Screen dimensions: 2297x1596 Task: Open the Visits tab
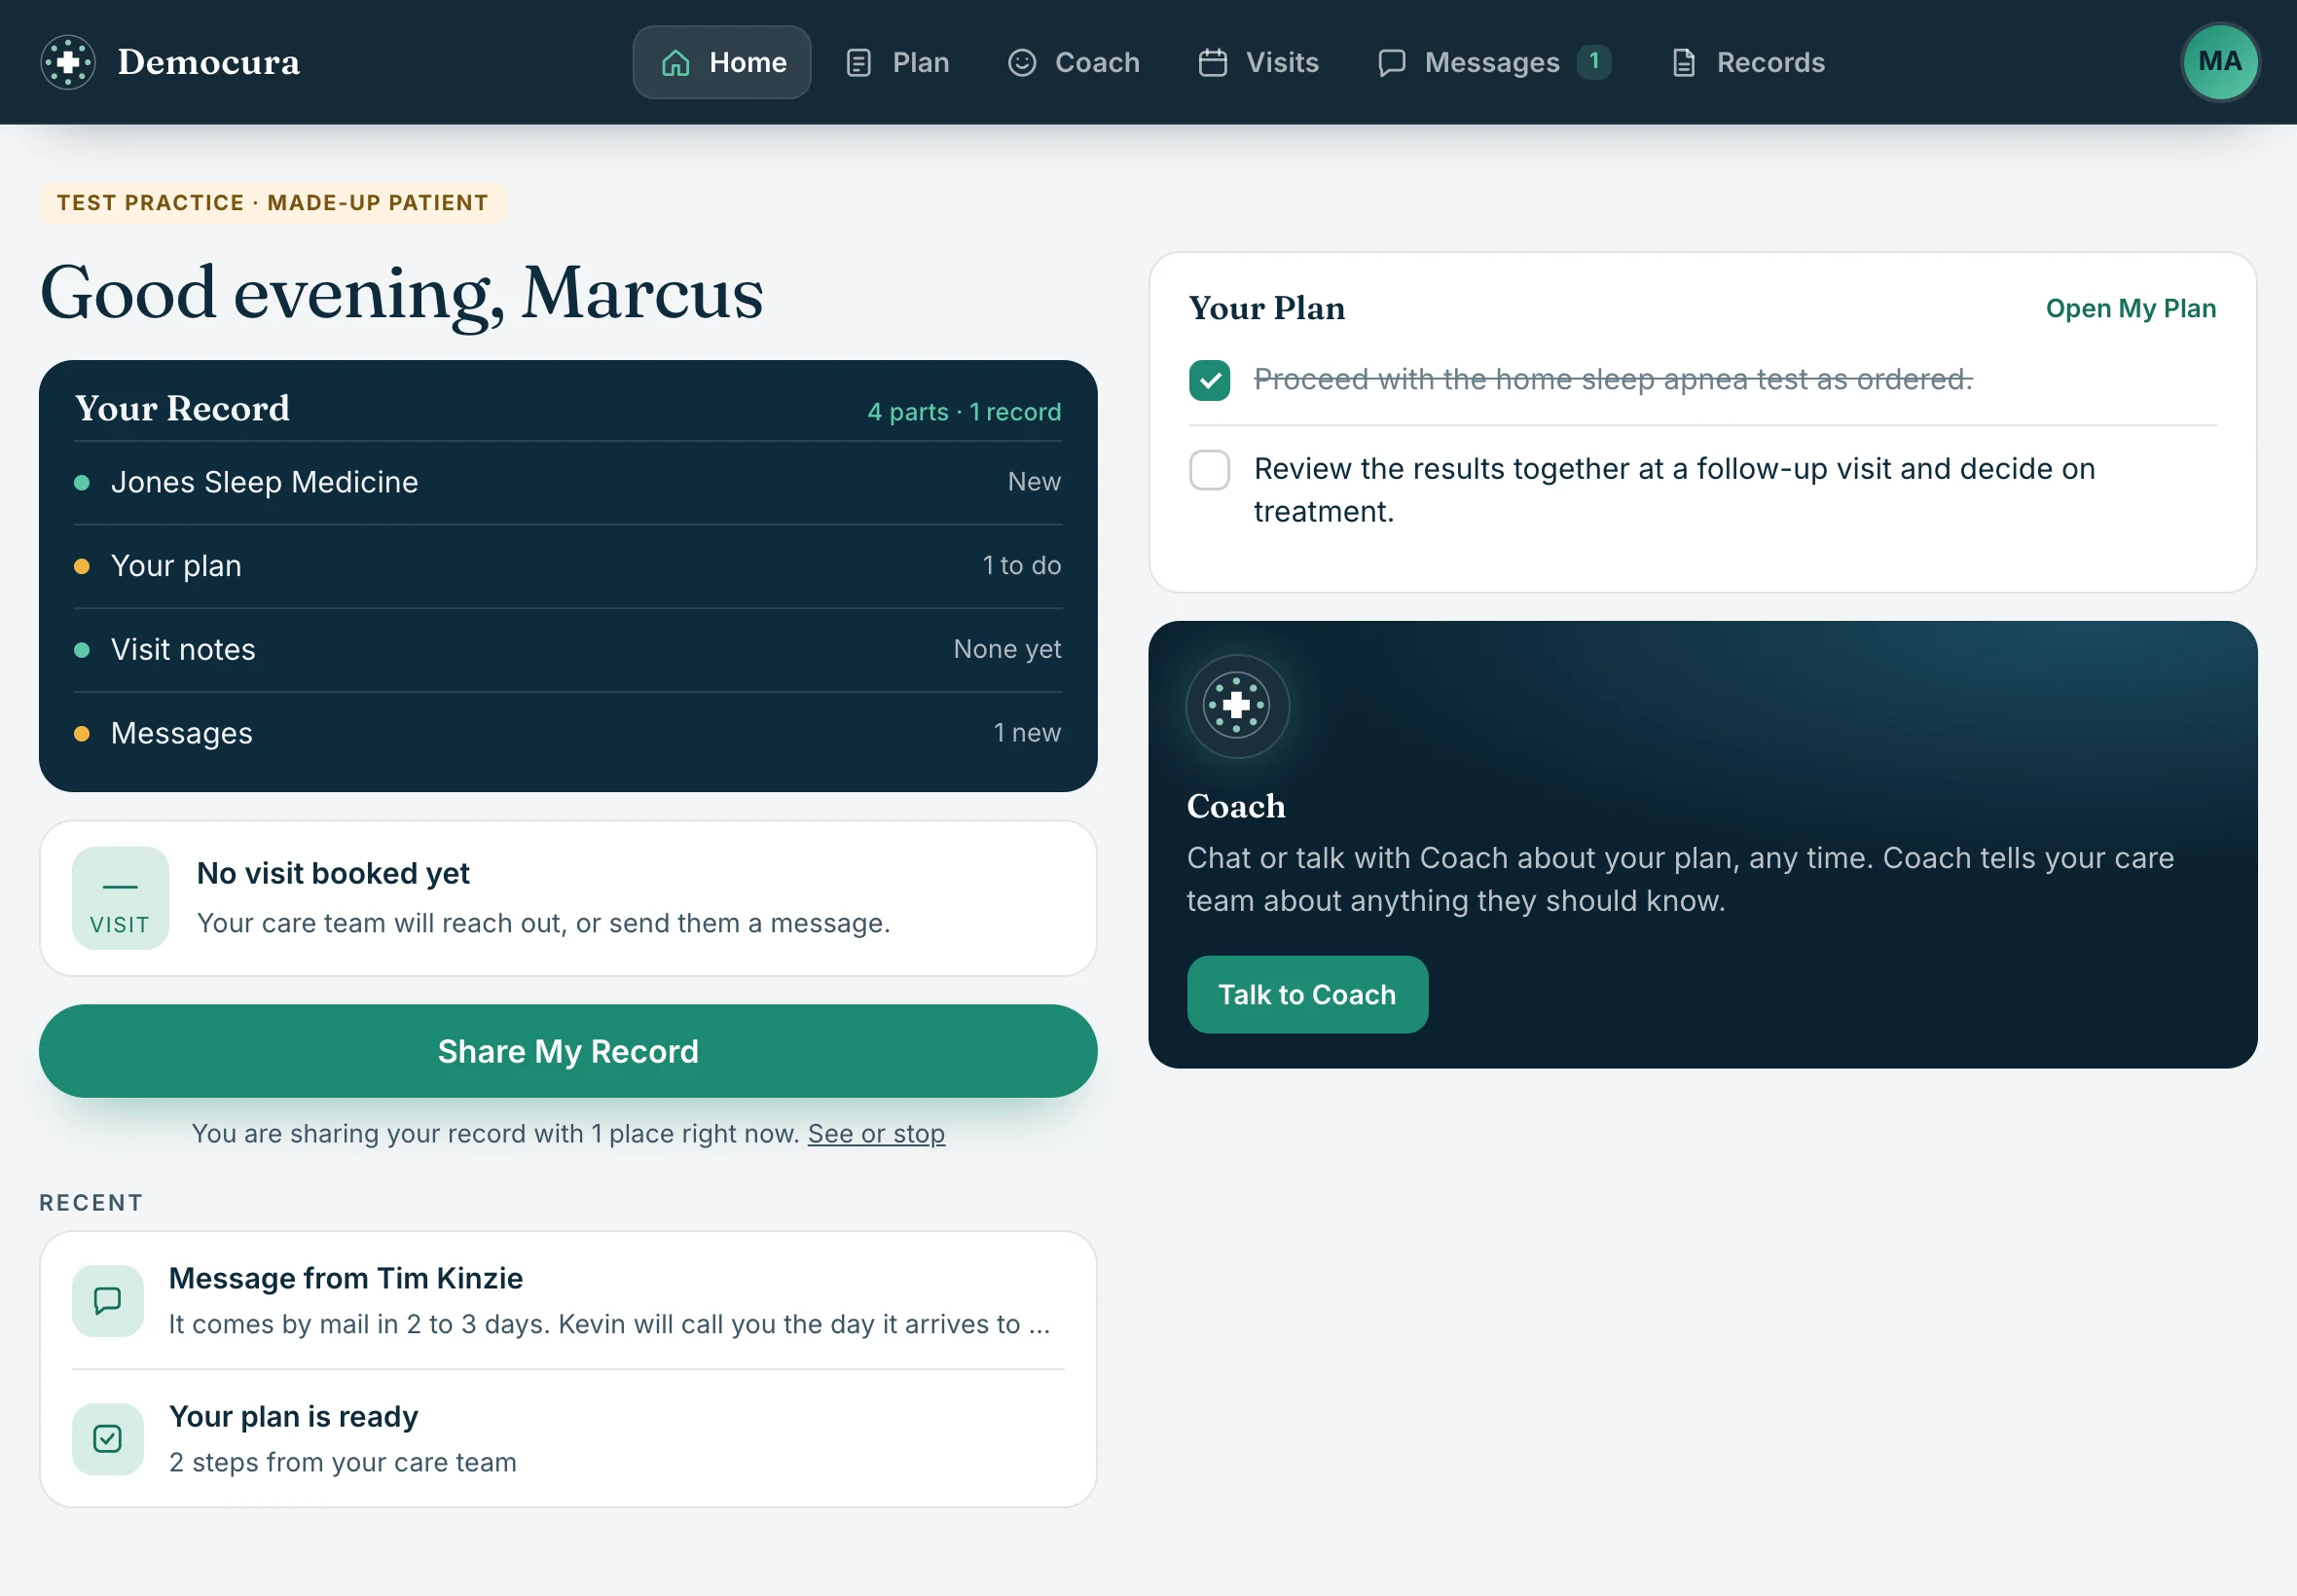(1258, 63)
